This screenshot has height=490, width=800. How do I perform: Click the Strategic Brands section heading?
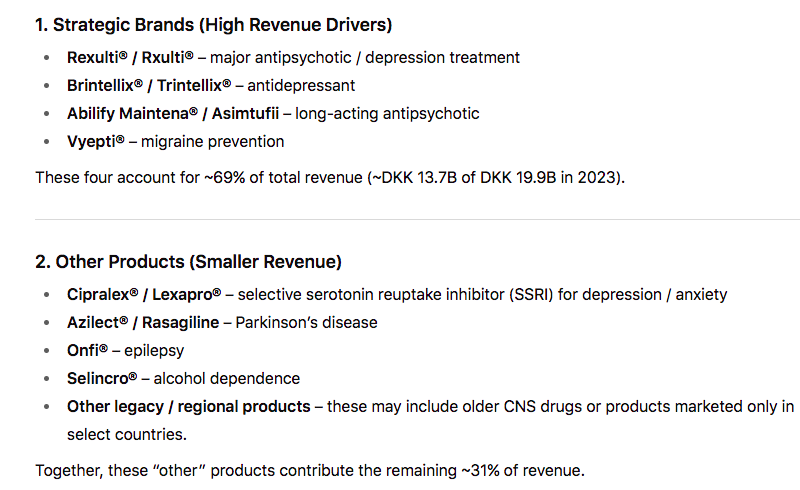213,24
